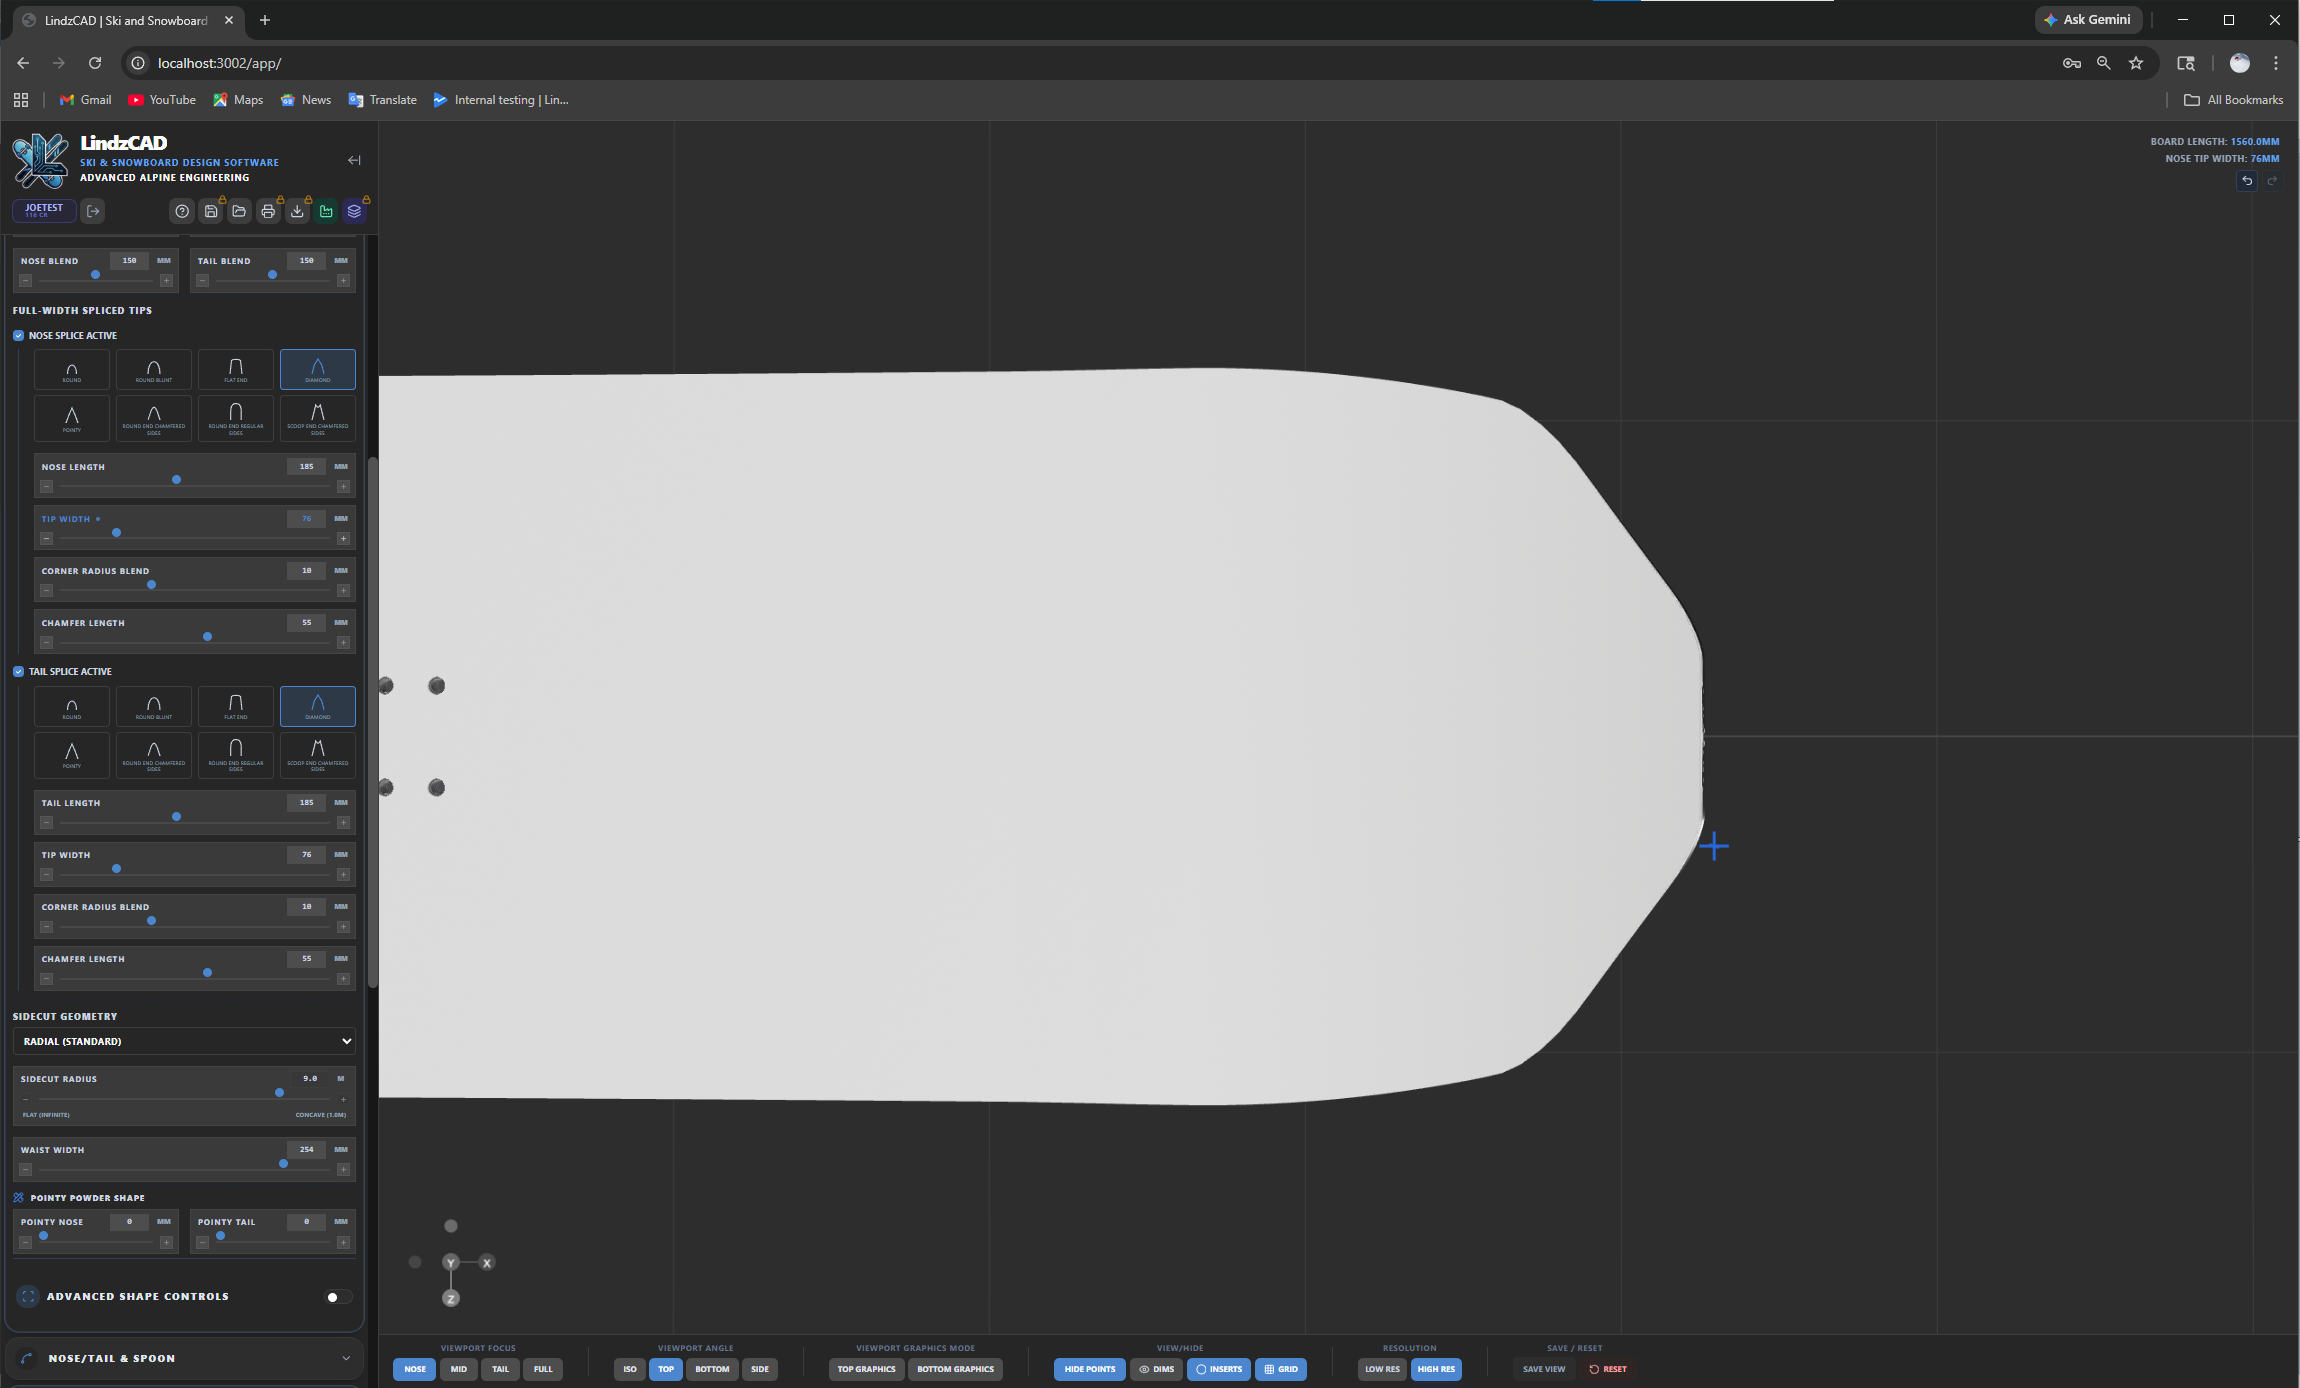2300x1388 pixels.
Task: Click the Sidecut Radius slider handle
Action: [278, 1092]
